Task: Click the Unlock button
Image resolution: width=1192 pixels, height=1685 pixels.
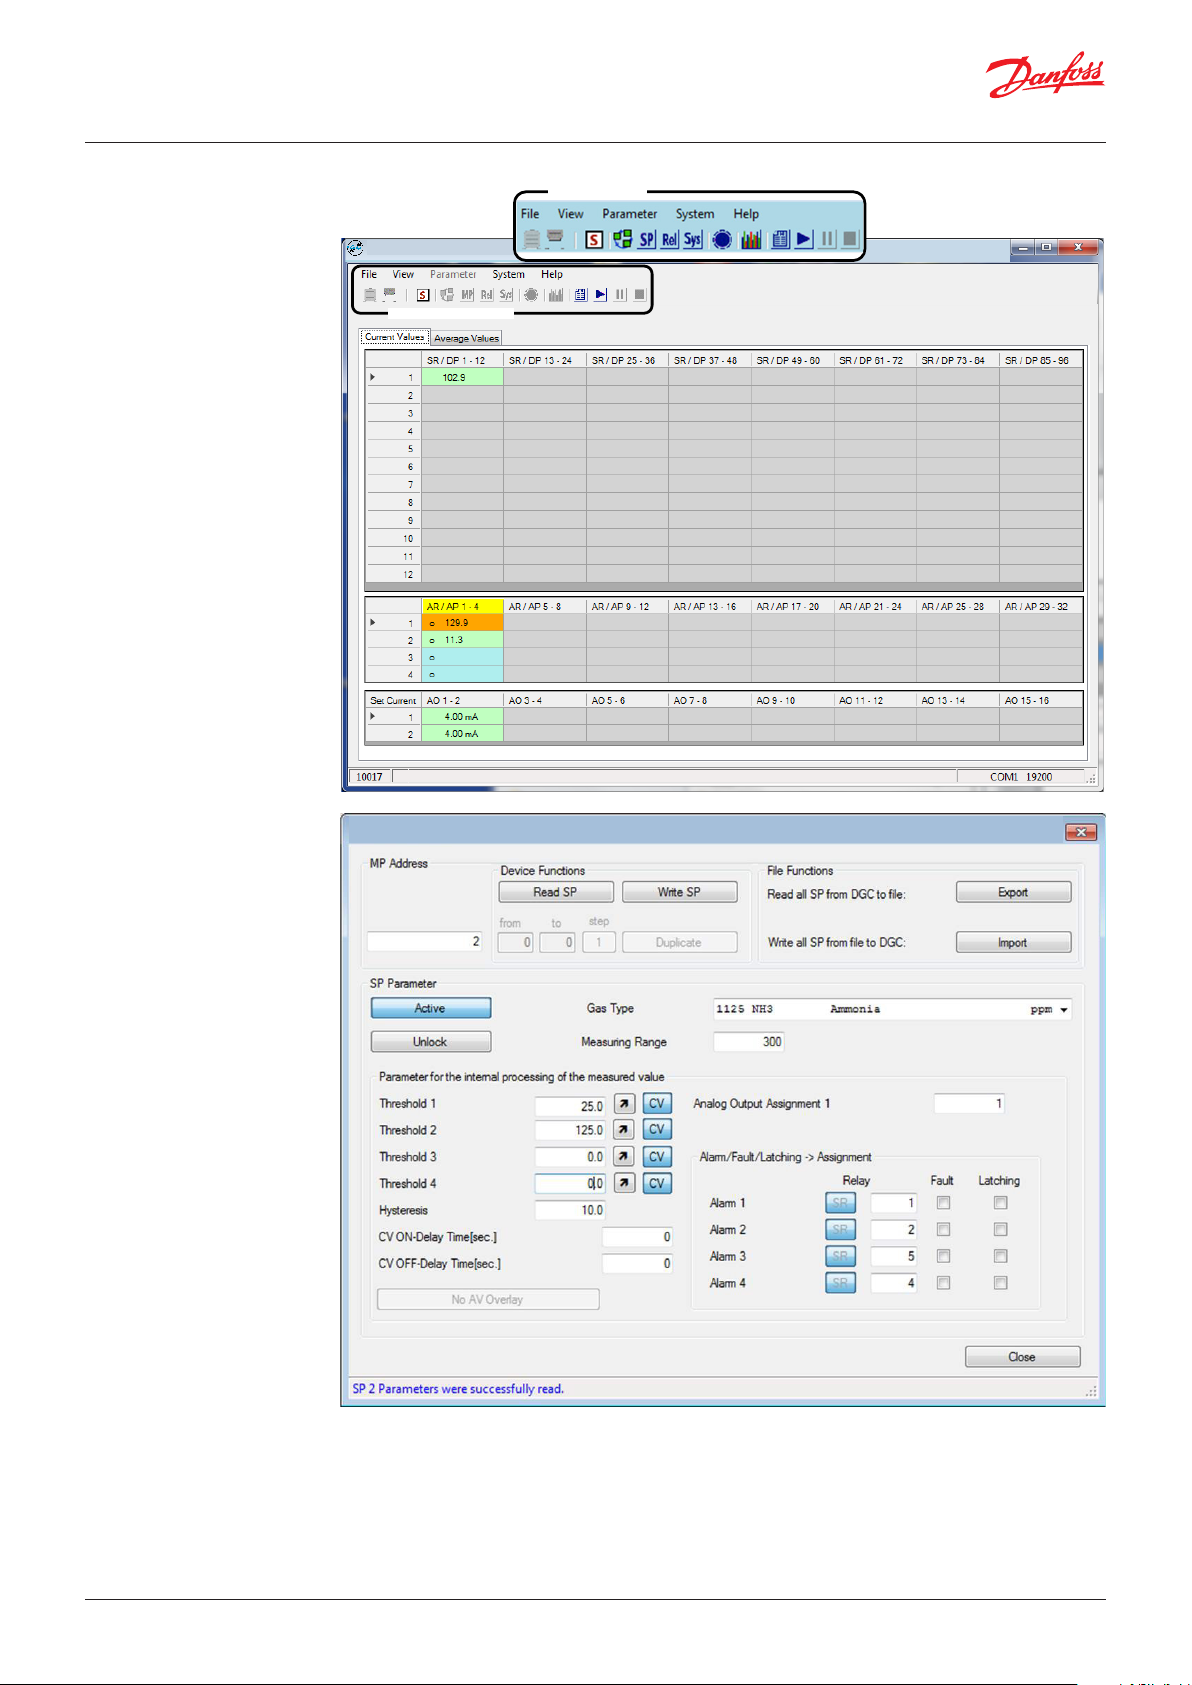Action: point(431,1042)
